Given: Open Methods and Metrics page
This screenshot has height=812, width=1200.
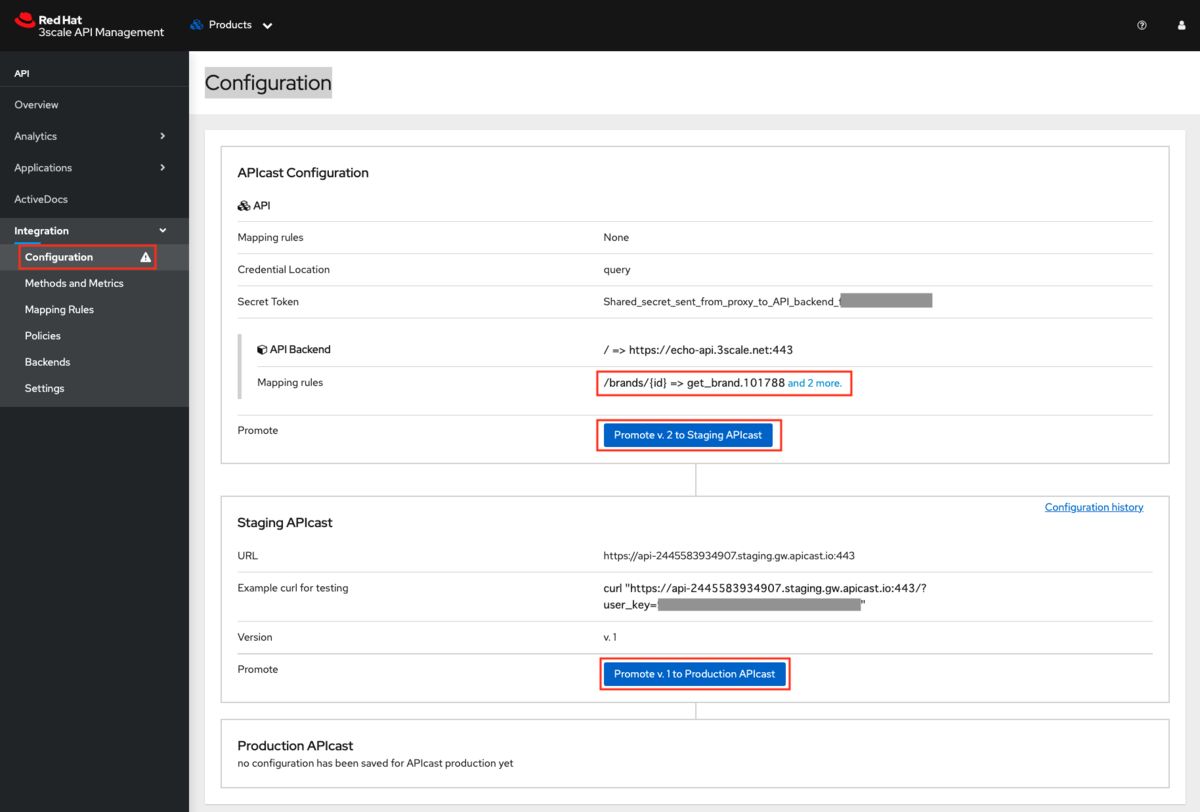Looking at the screenshot, I should pyautogui.click(x=74, y=283).
